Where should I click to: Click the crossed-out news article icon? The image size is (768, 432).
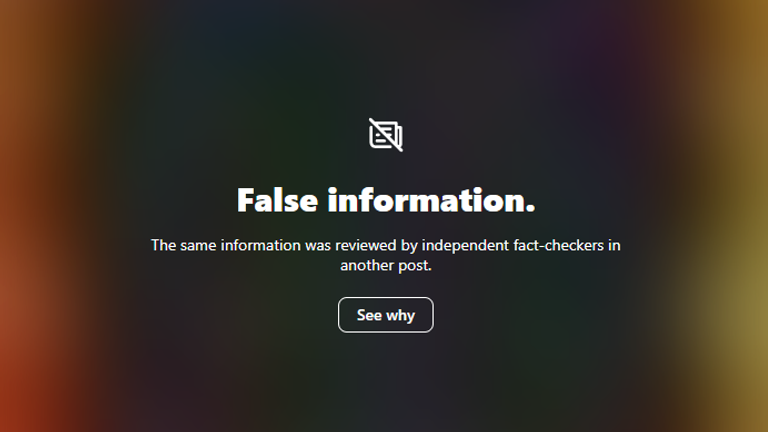click(x=386, y=135)
